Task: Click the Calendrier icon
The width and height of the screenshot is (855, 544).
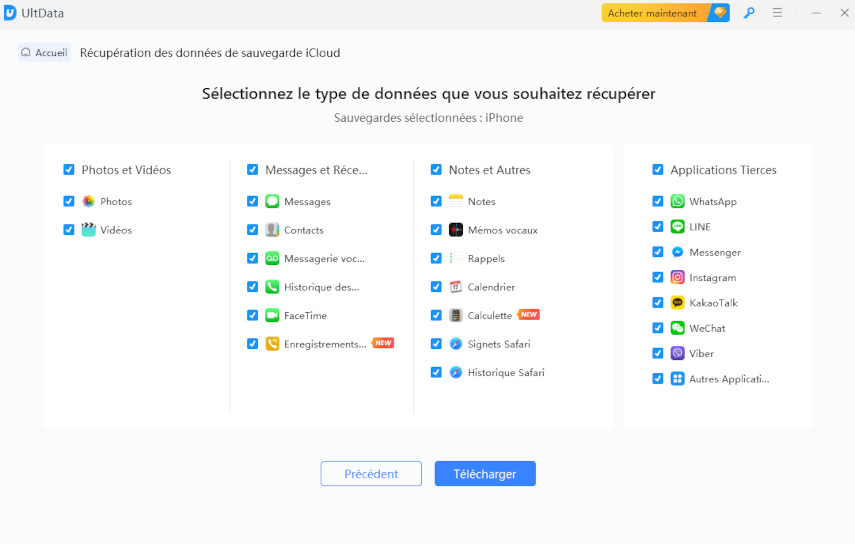Action: [x=456, y=287]
